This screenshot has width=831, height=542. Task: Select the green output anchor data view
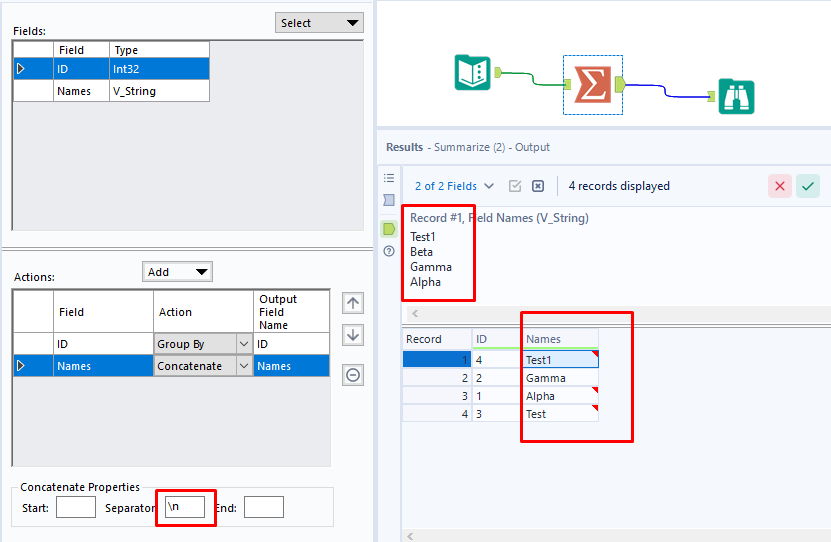(x=389, y=229)
